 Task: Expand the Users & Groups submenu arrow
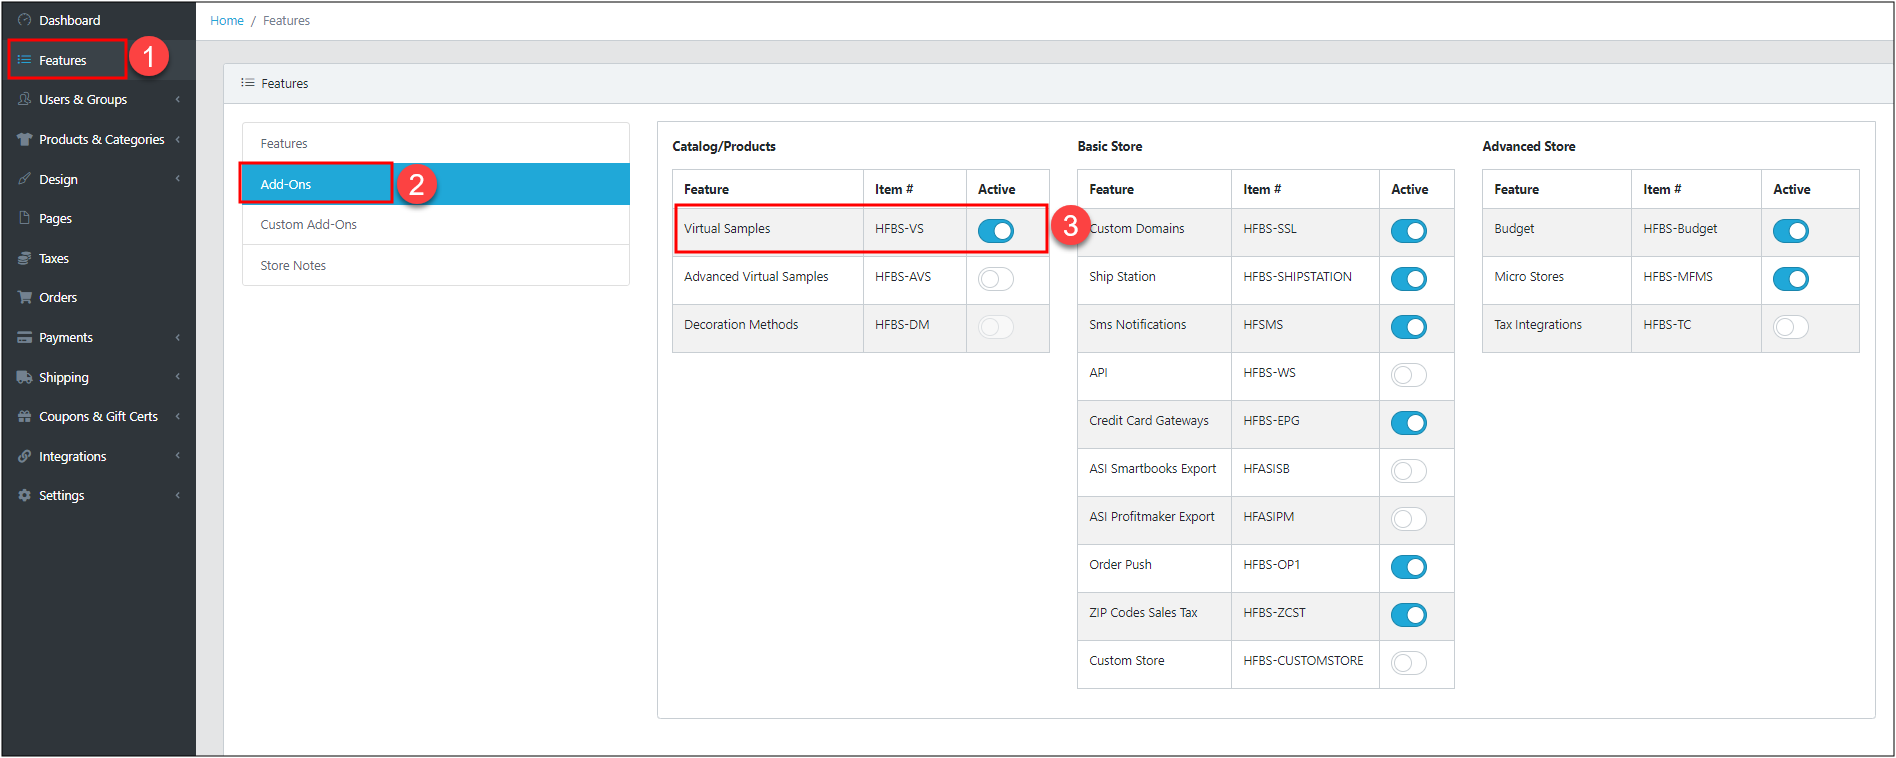(178, 99)
